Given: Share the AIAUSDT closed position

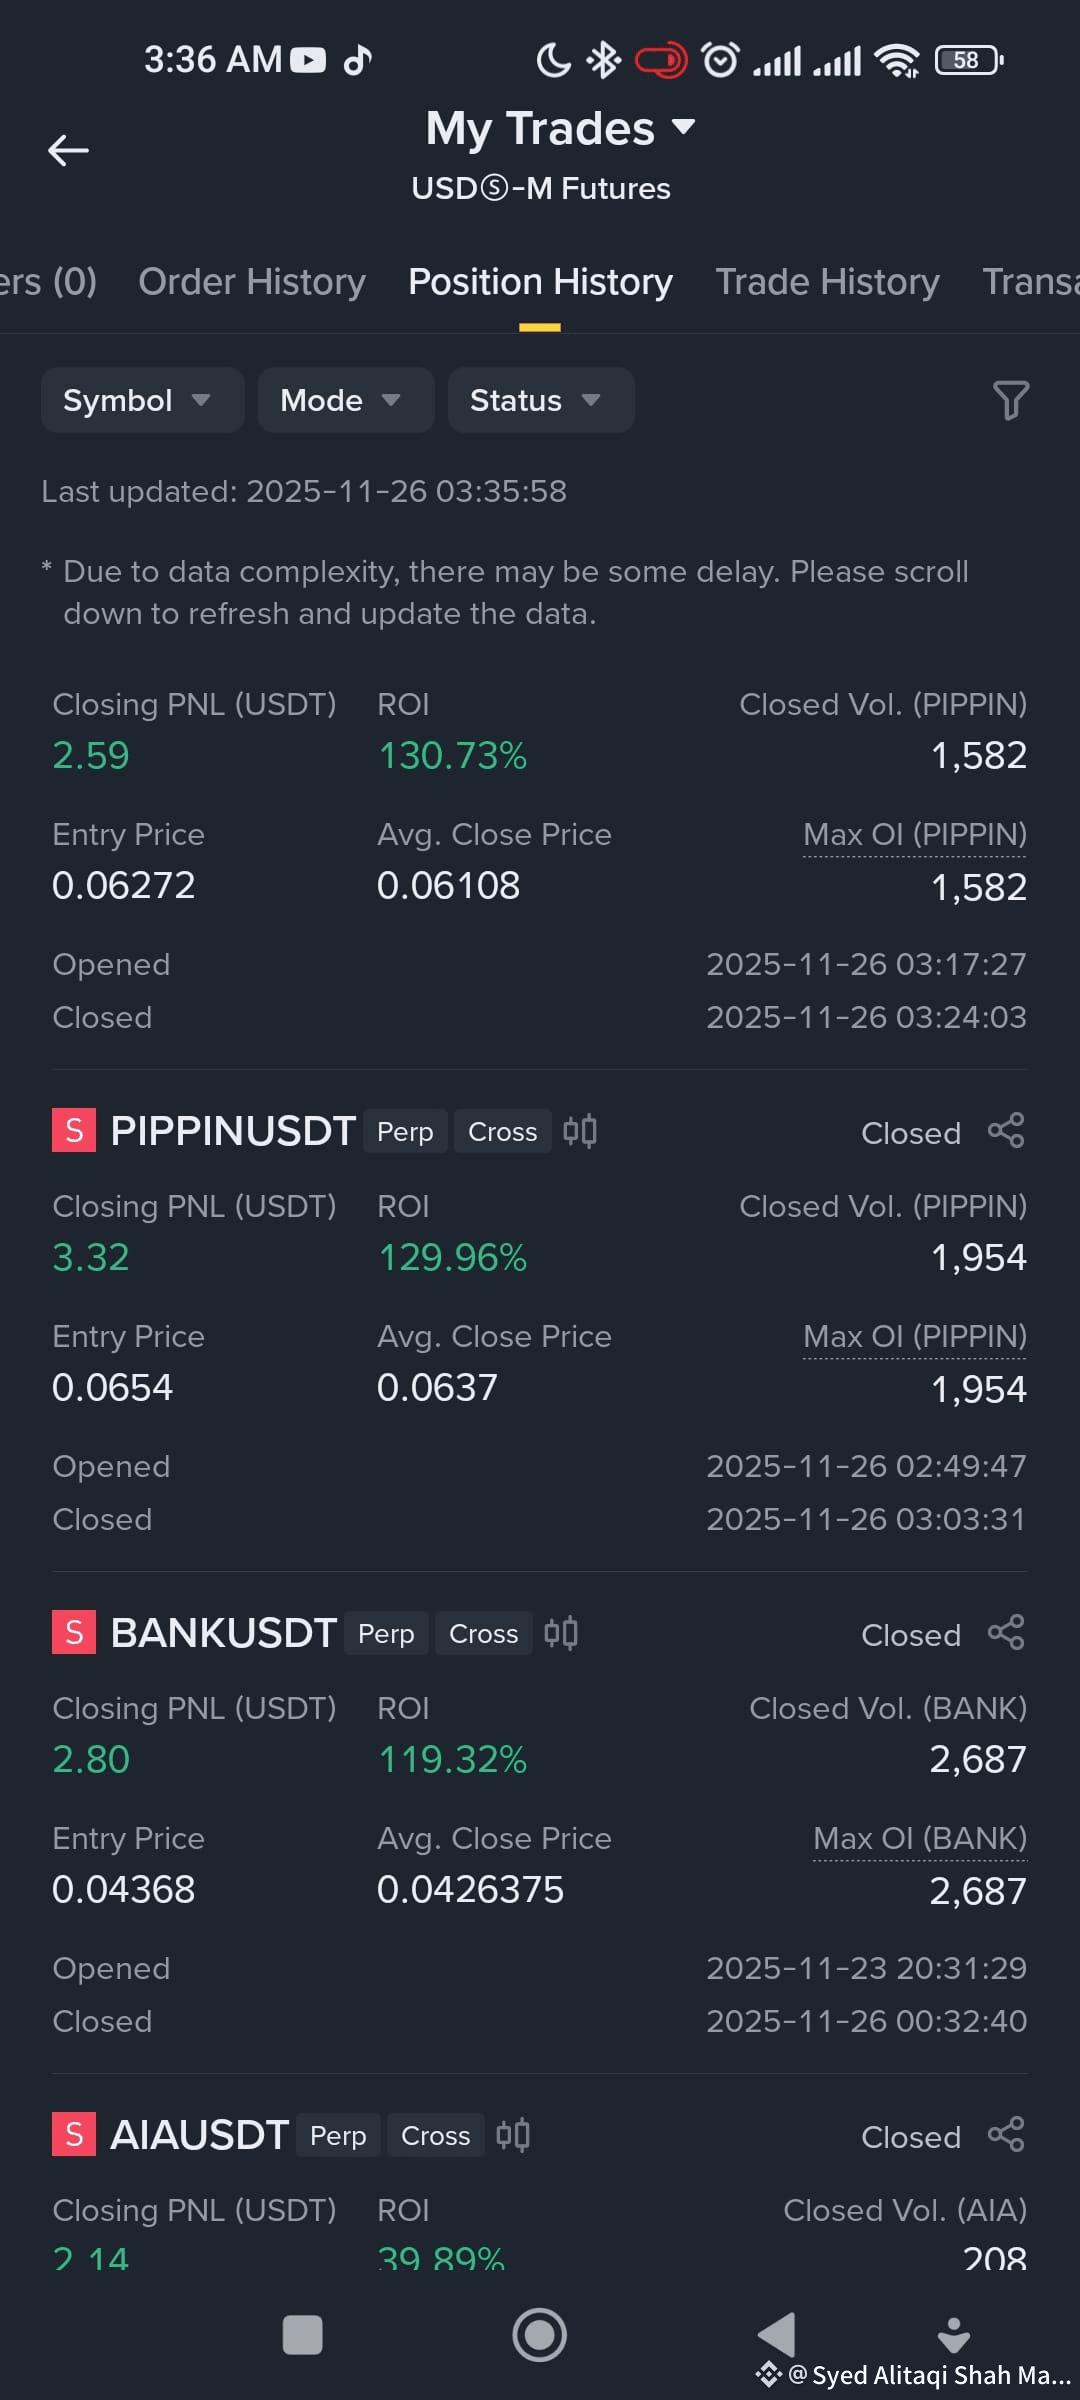Looking at the screenshot, I should (1006, 2135).
